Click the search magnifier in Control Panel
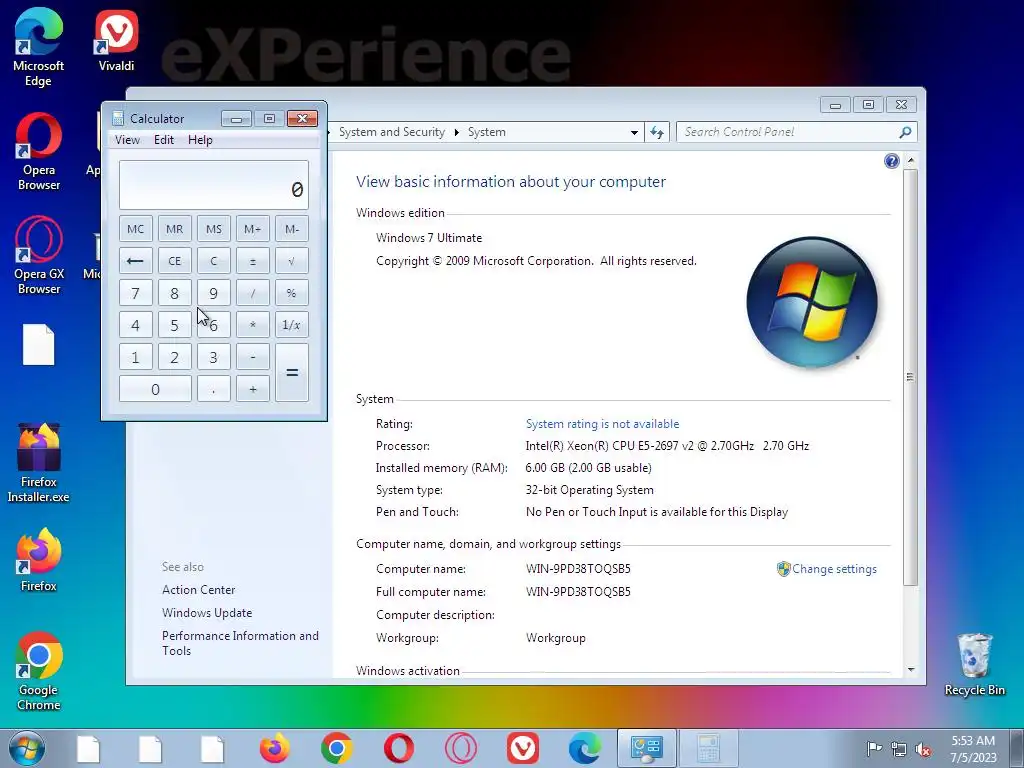The width and height of the screenshot is (1024, 768). (905, 132)
